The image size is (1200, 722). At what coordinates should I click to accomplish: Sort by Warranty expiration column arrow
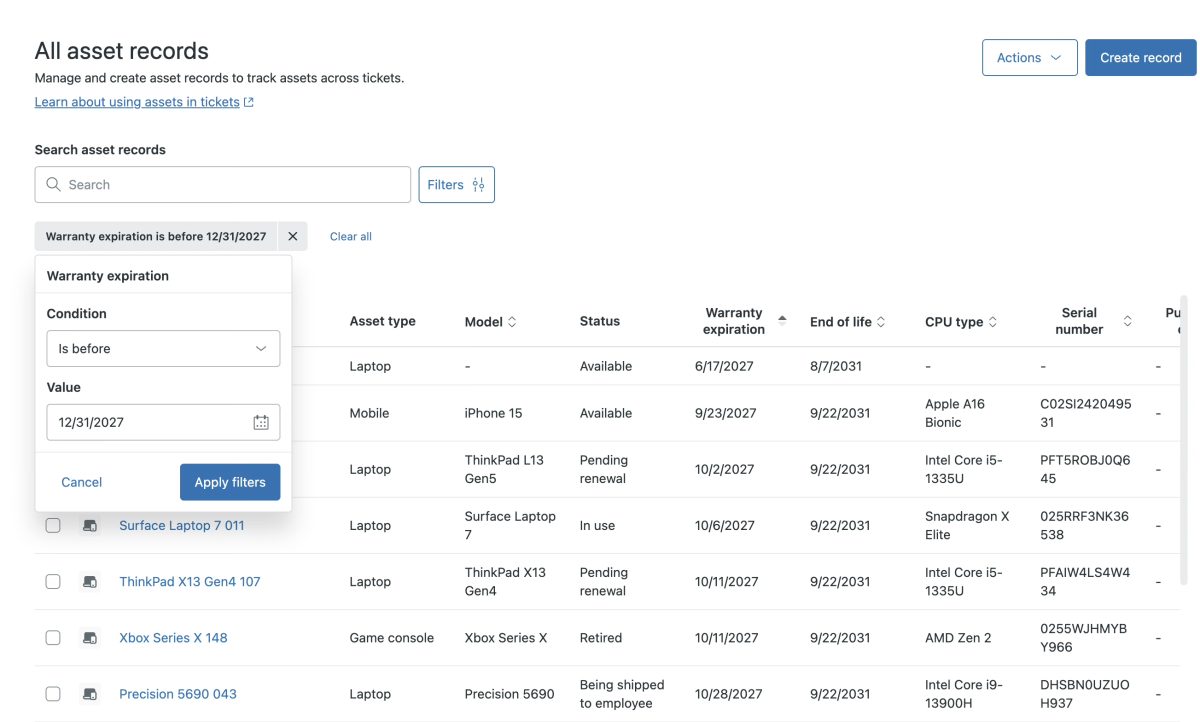click(x=782, y=321)
